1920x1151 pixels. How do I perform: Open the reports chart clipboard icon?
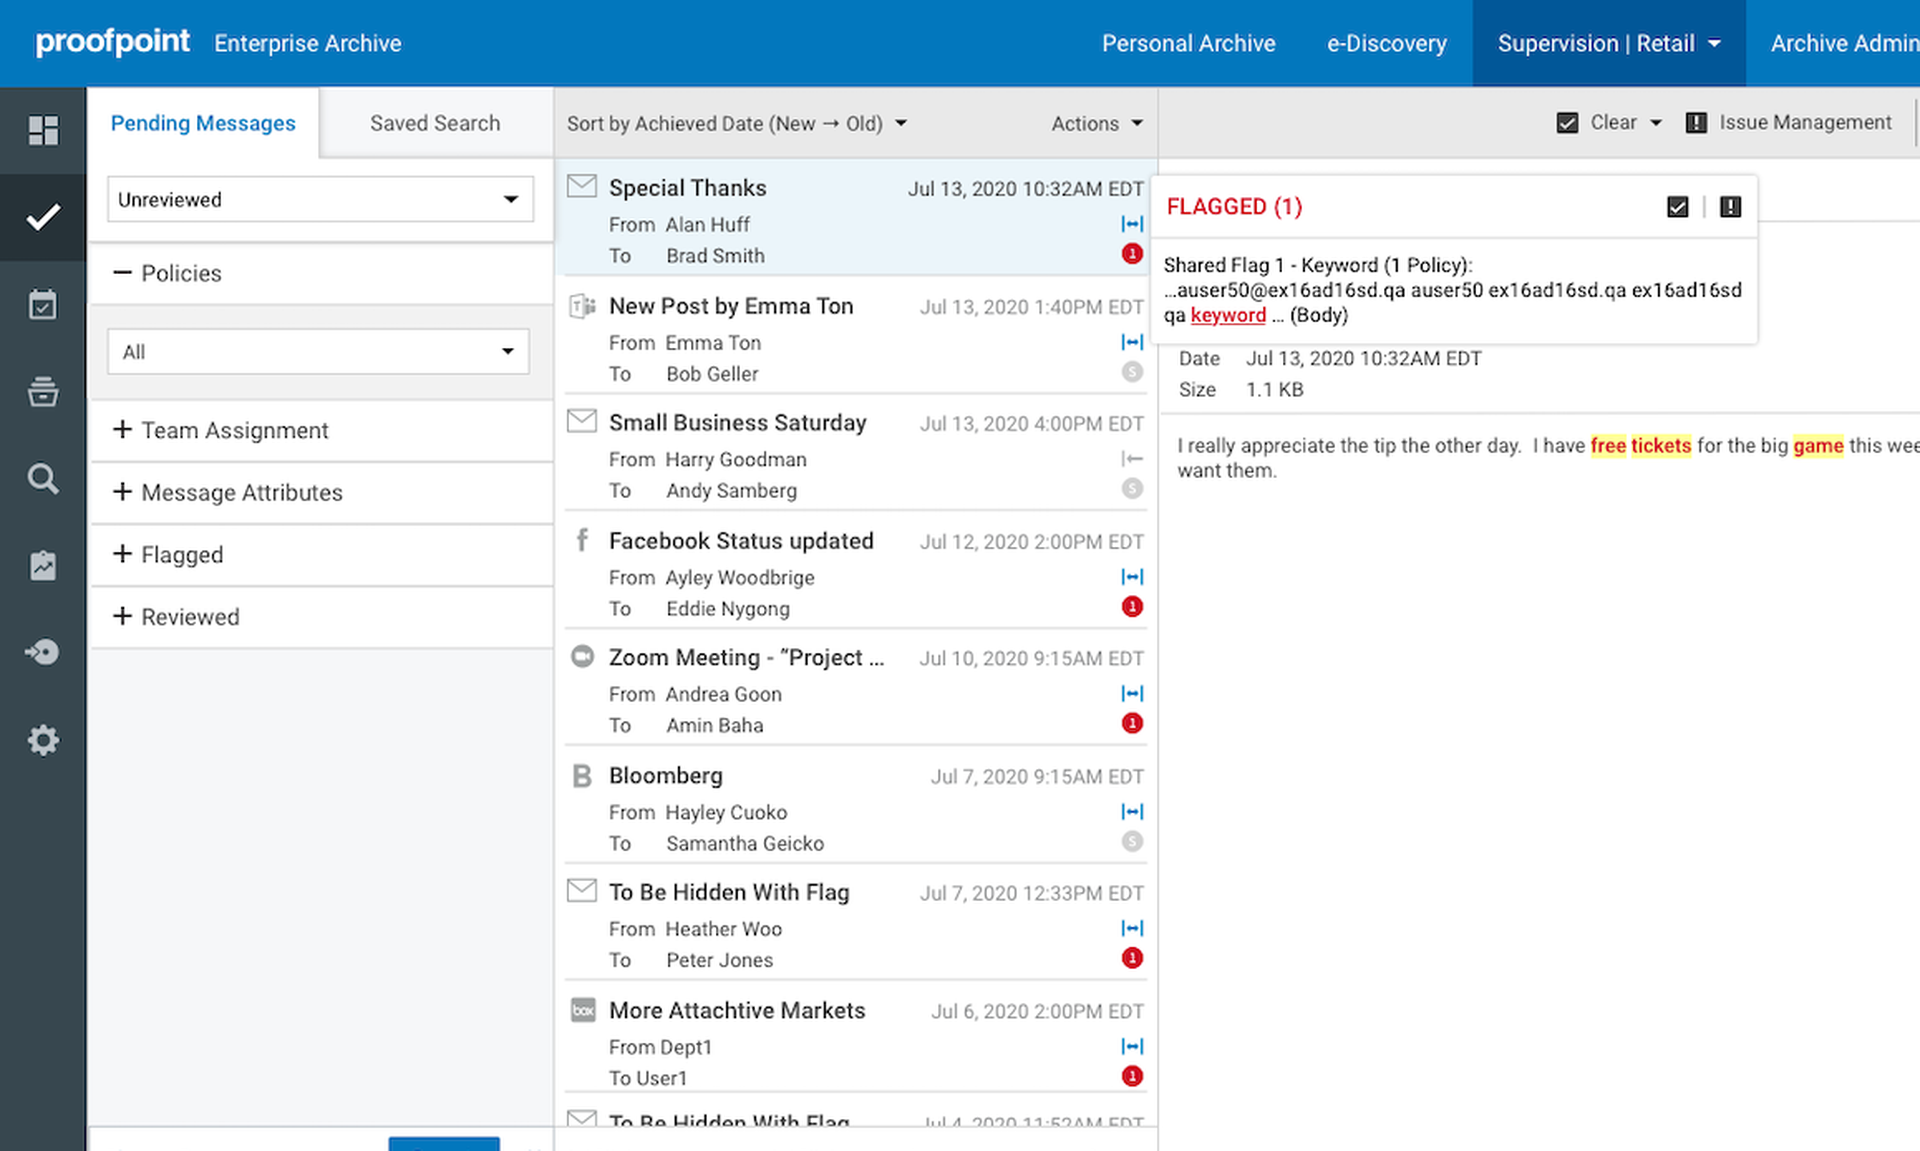43,565
